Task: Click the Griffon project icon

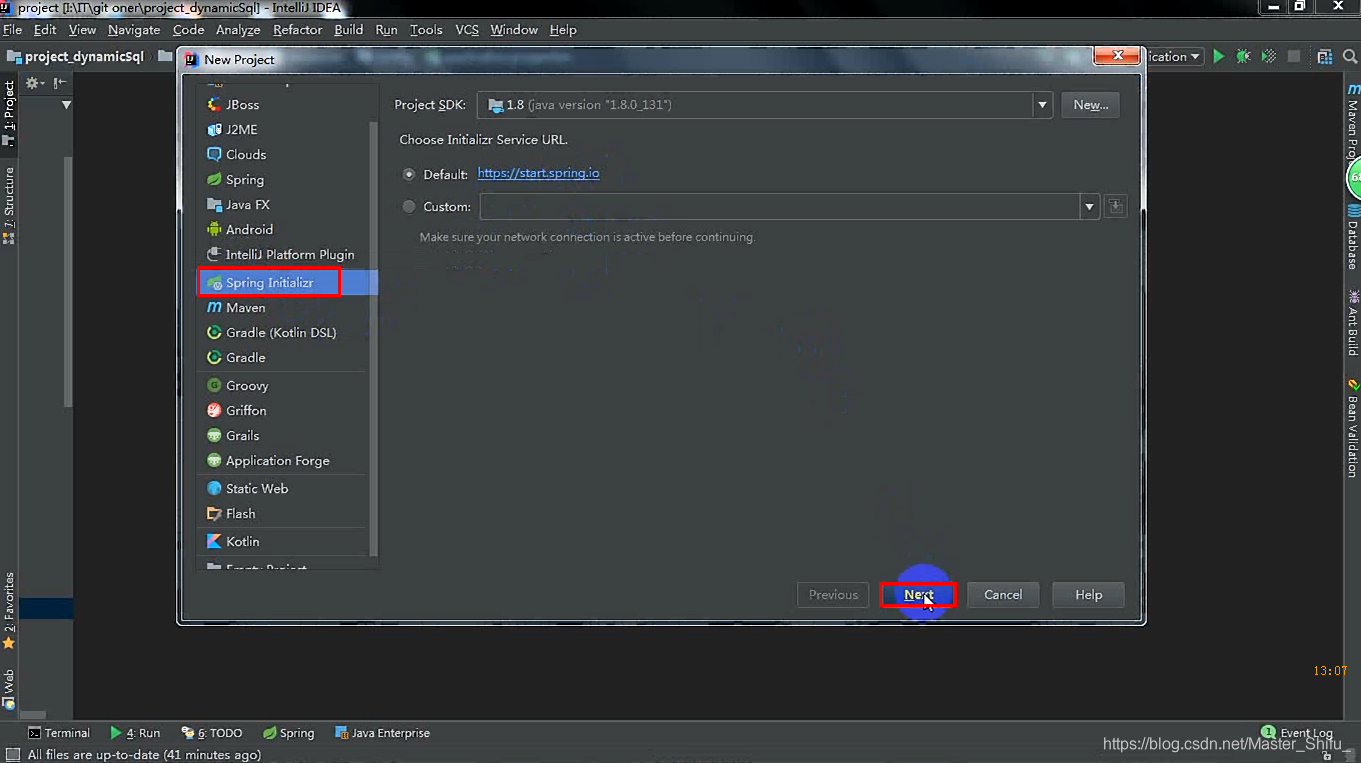Action: point(214,410)
